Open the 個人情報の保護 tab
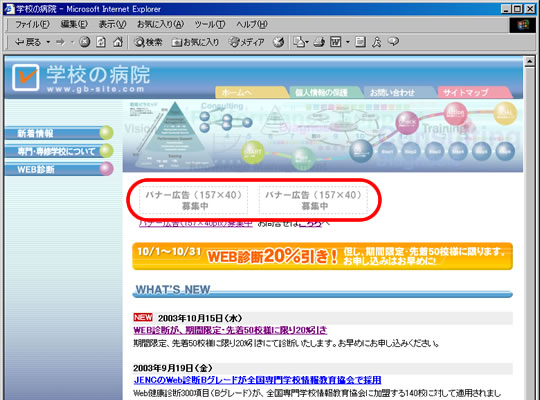Screen dimensions: 540x400 tap(325, 92)
